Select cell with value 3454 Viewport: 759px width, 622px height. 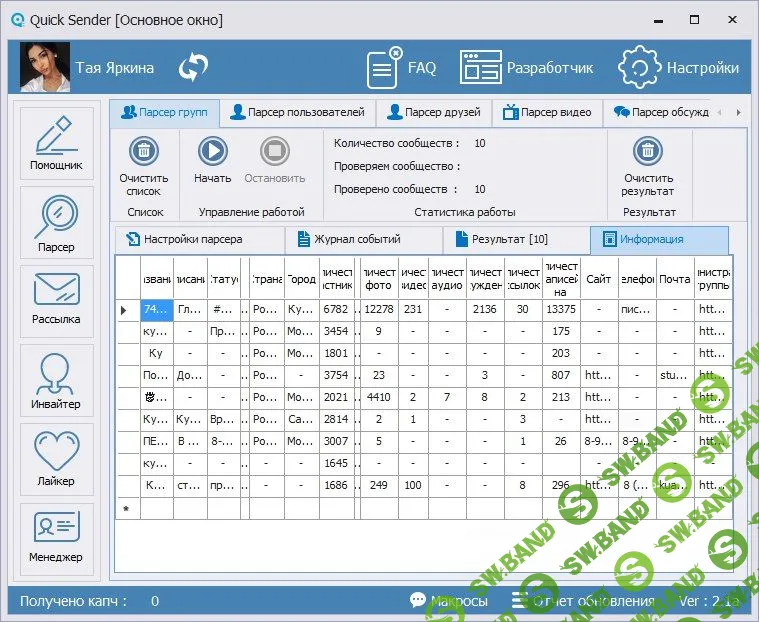(x=336, y=332)
